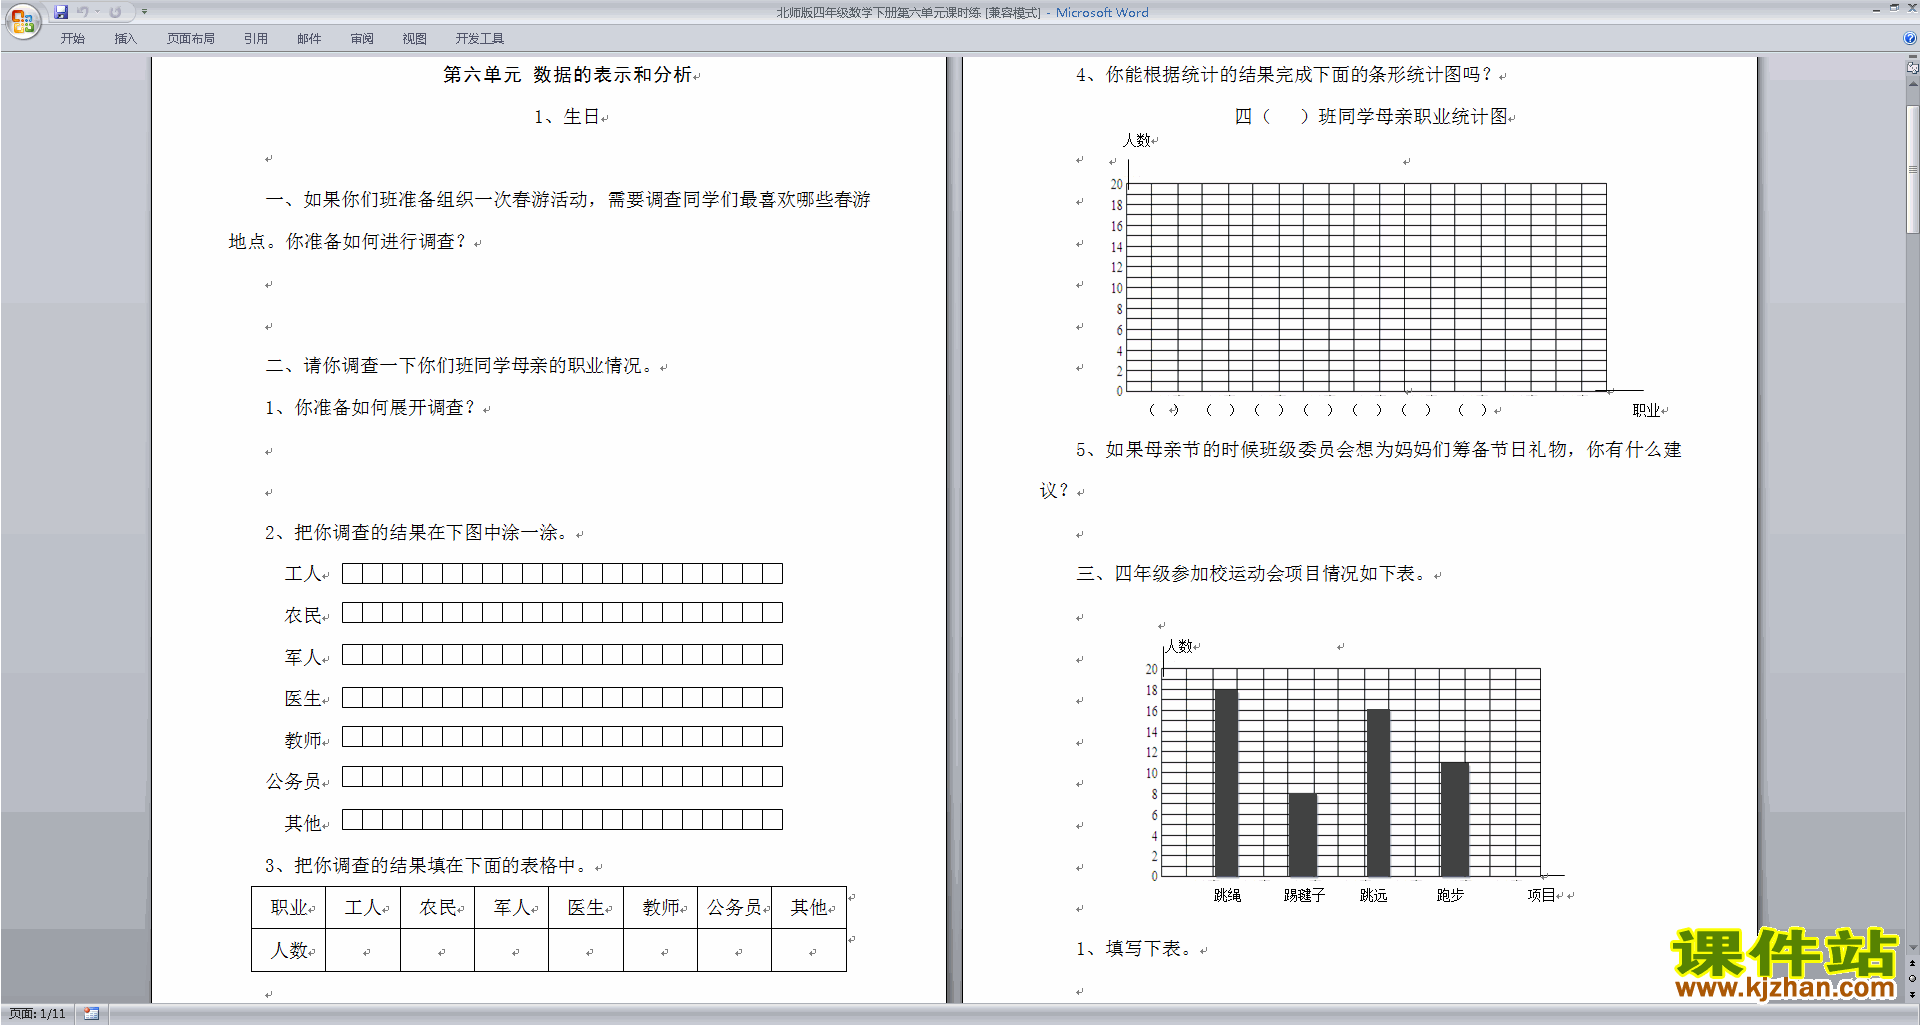Open the 视图 ribbon tab
The height and width of the screenshot is (1025, 1920).
pos(415,39)
